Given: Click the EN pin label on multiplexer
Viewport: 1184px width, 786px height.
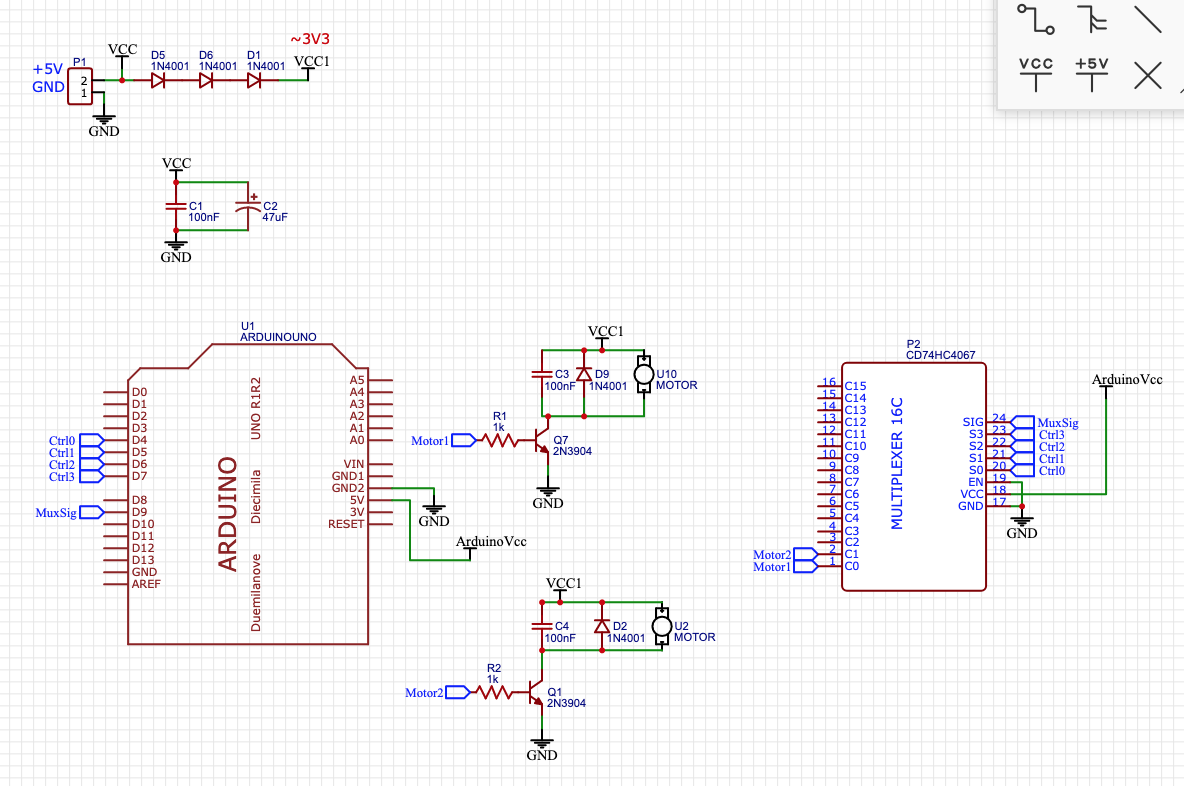Looking at the screenshot, I should tap(976, 482).
